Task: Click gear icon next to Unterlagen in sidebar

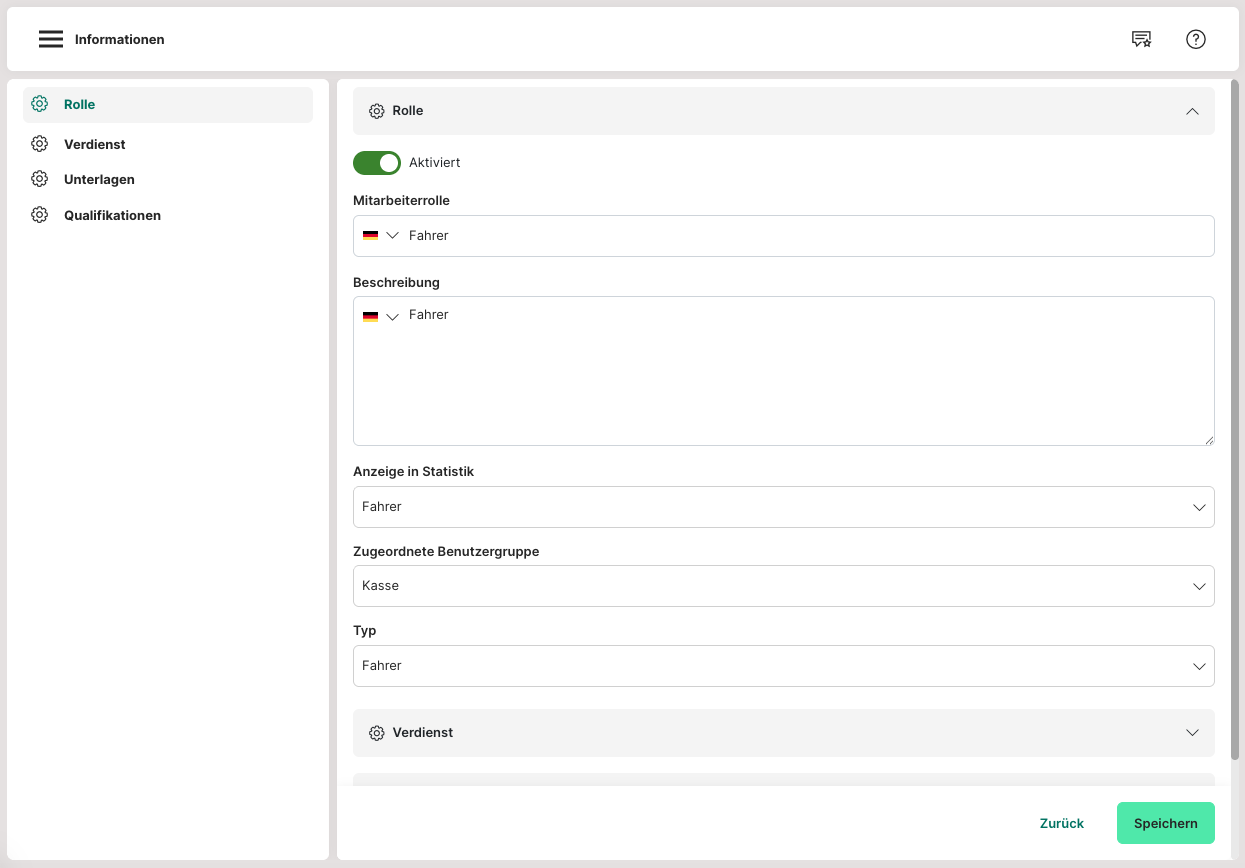Action: [39, 179]
